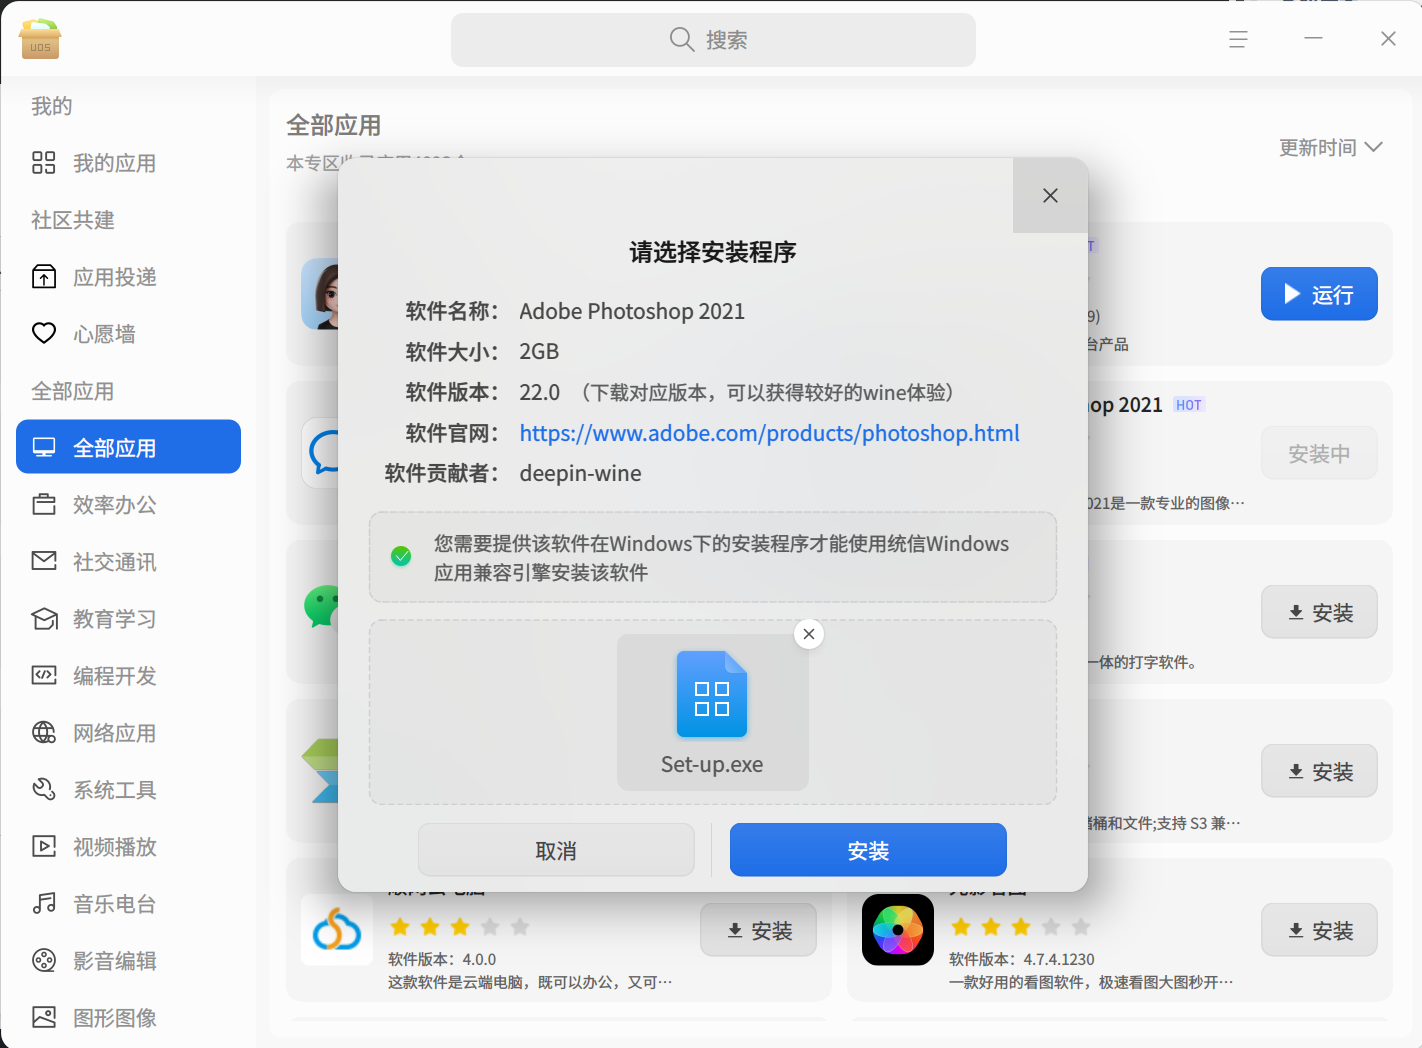Click the 教育学习 graduation cap icon
This screenshot has height=1048, width=1422.
point(44,619)
